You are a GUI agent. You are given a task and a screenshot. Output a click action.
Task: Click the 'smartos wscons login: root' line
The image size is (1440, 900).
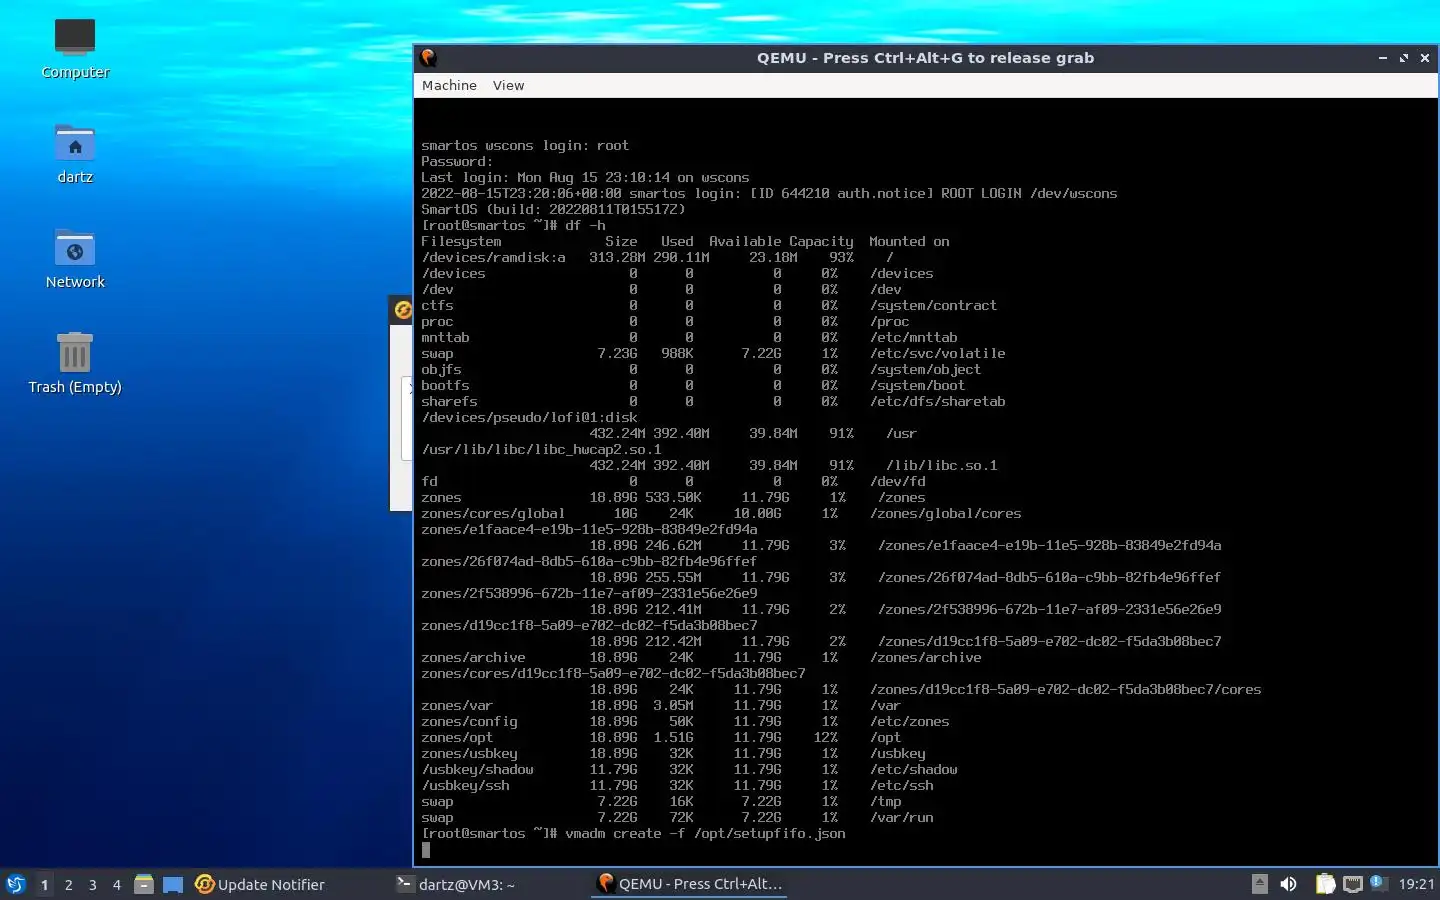click(525, 145)
